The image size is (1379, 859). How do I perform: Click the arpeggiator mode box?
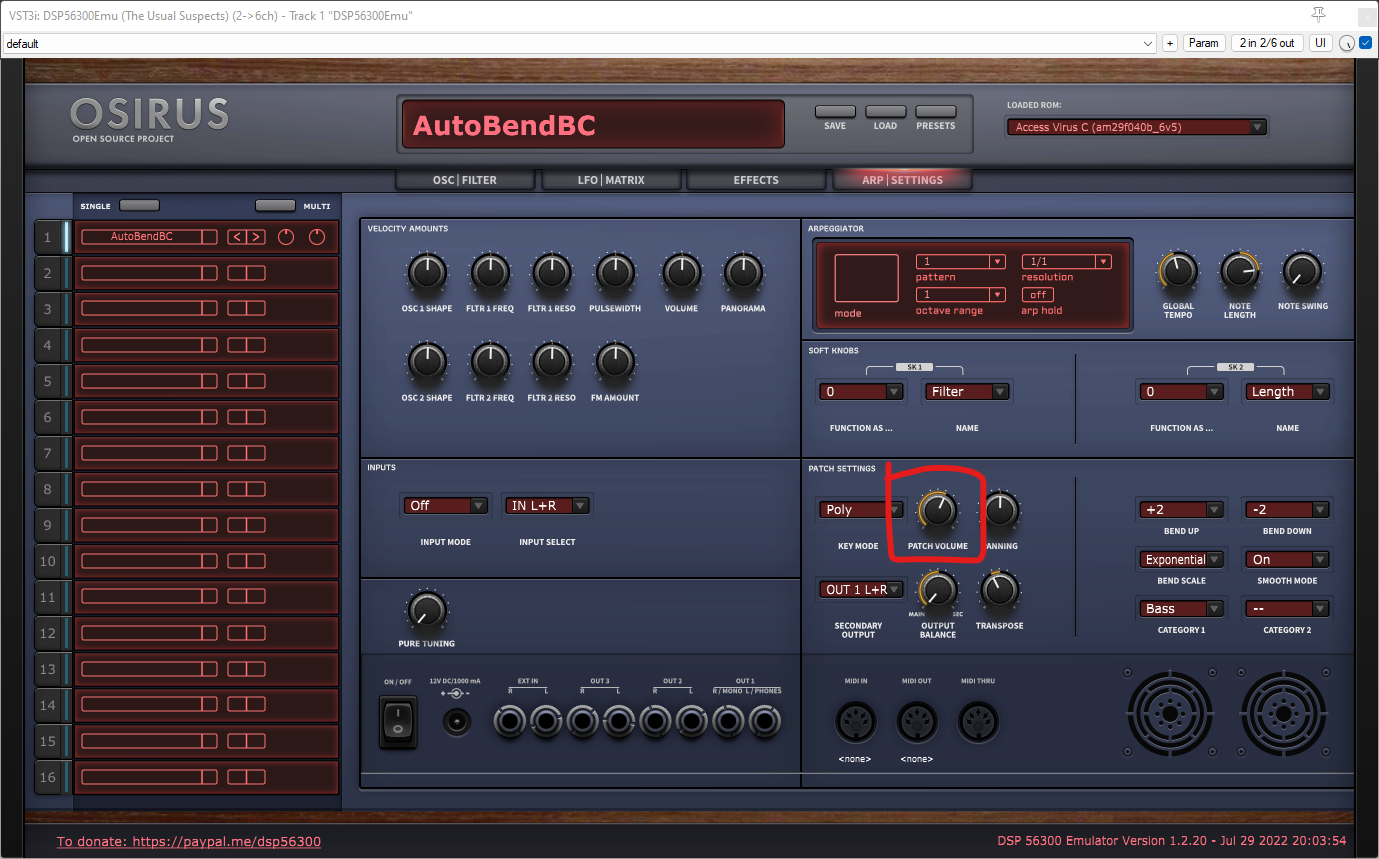click(x=866, y=279)
